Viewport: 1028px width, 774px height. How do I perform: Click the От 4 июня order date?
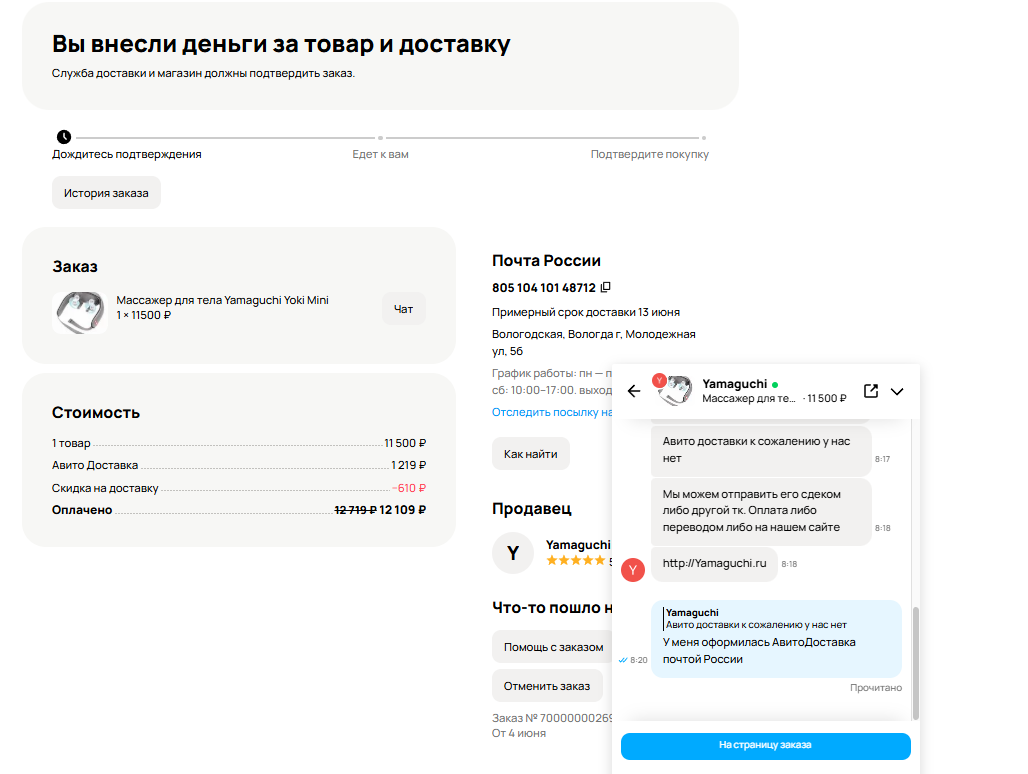pos(519,733)
